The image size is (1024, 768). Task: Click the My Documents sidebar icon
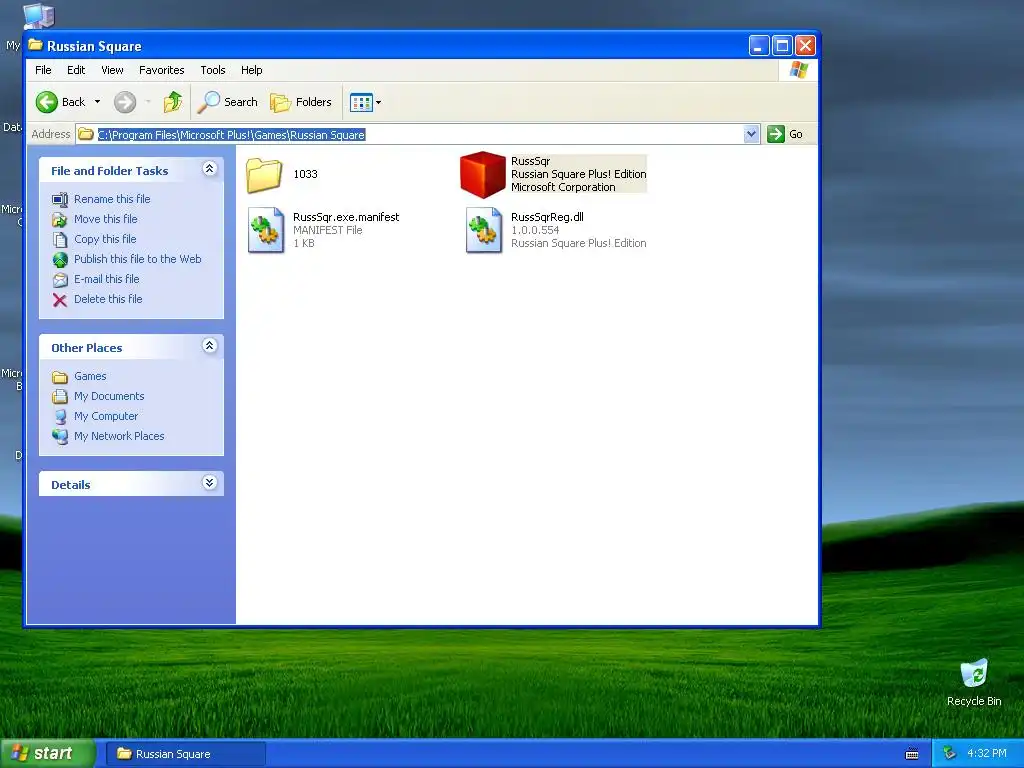[60, 396]
